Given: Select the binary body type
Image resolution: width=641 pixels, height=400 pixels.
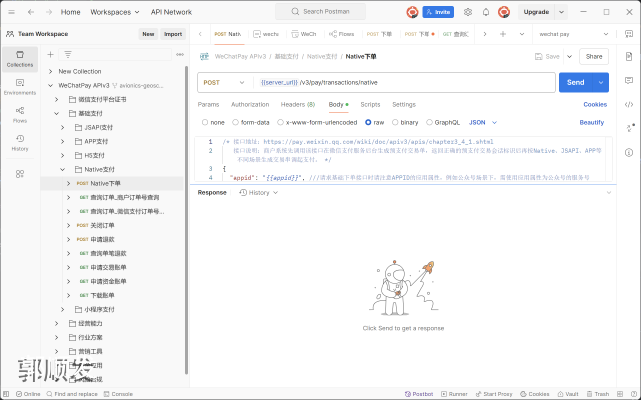Looking at the screenshot, I should [x=405, y=122].
